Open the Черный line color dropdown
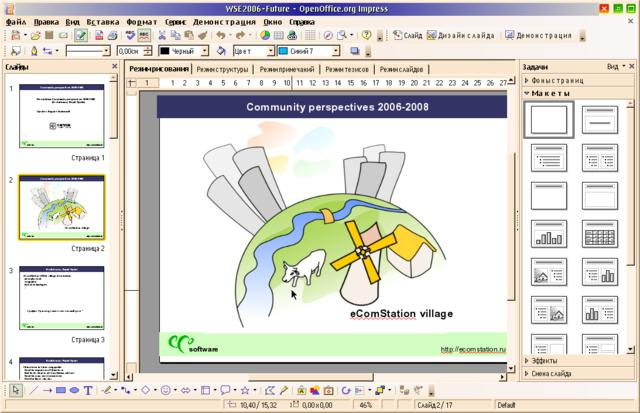The width and height of the screenshot is (640, 413). [x=205, y=51]
